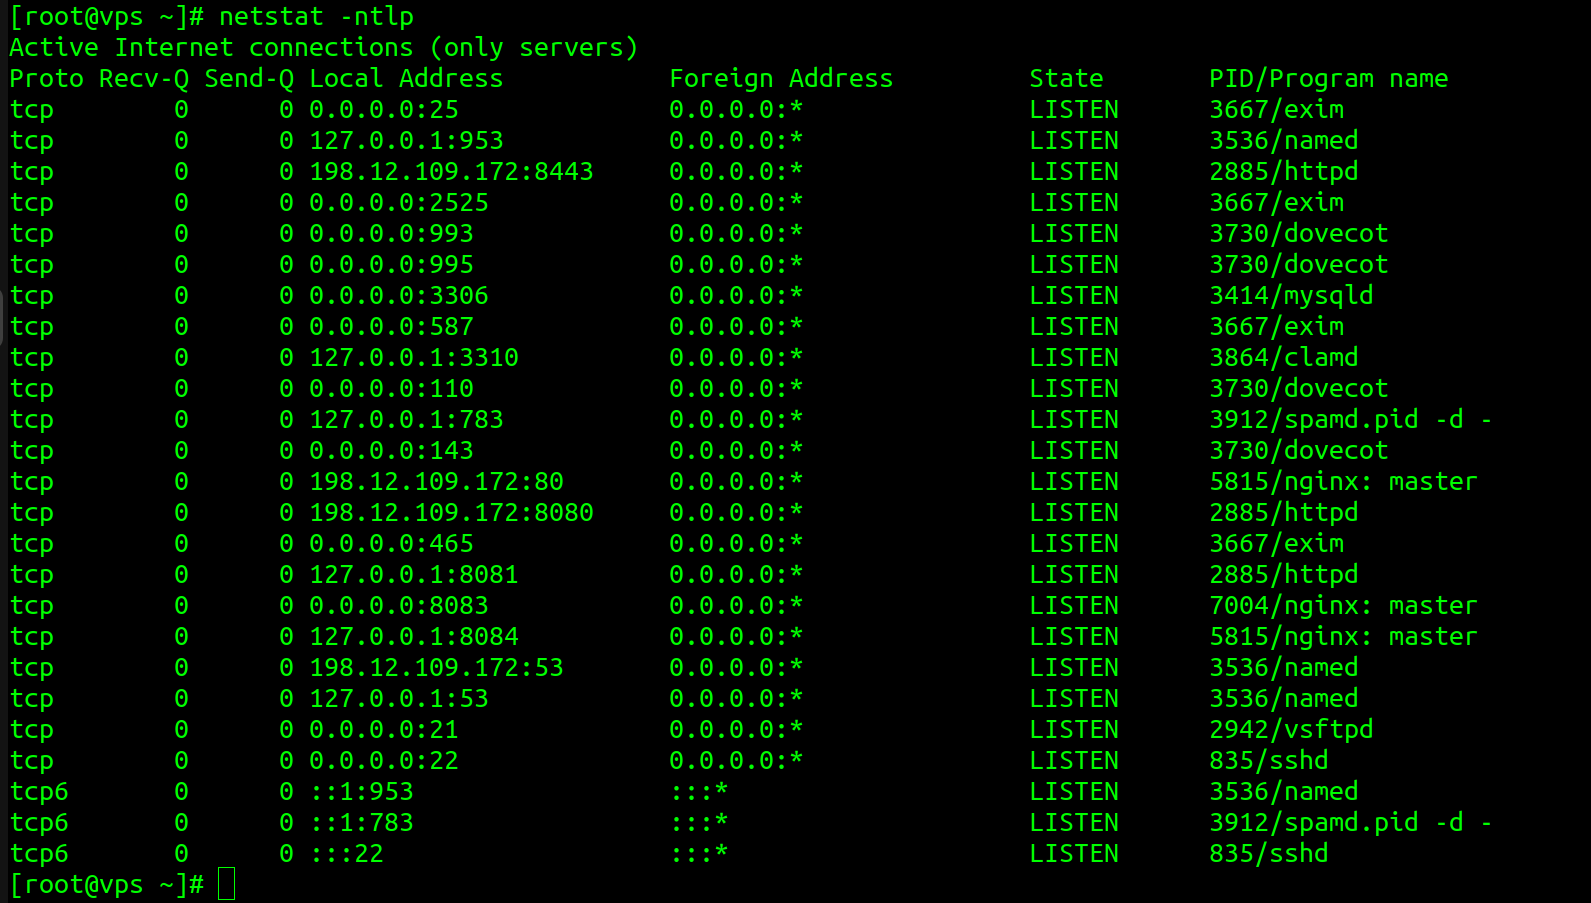The height and width of the screenshot is (903, 1591).
Task: Click the 'PID/Program name' column header
Action: 1329,79
